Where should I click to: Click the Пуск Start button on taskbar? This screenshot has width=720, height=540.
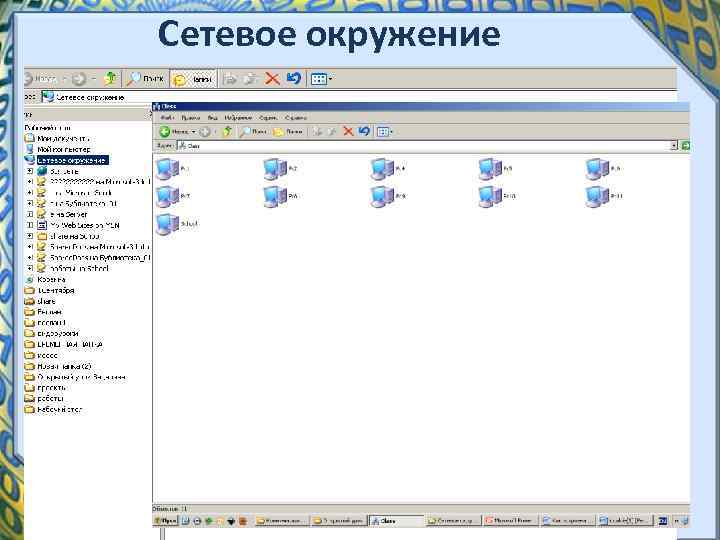click(x=165, y=521)
